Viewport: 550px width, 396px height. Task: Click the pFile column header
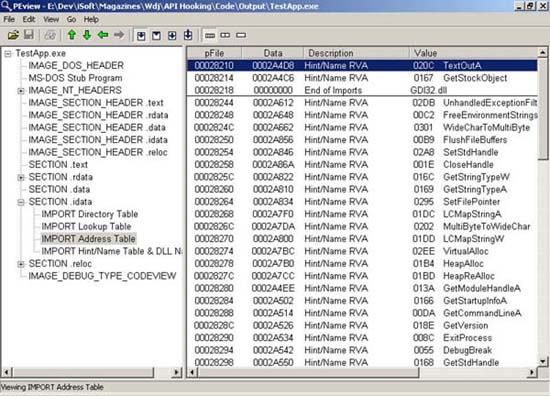click(214, 53)
